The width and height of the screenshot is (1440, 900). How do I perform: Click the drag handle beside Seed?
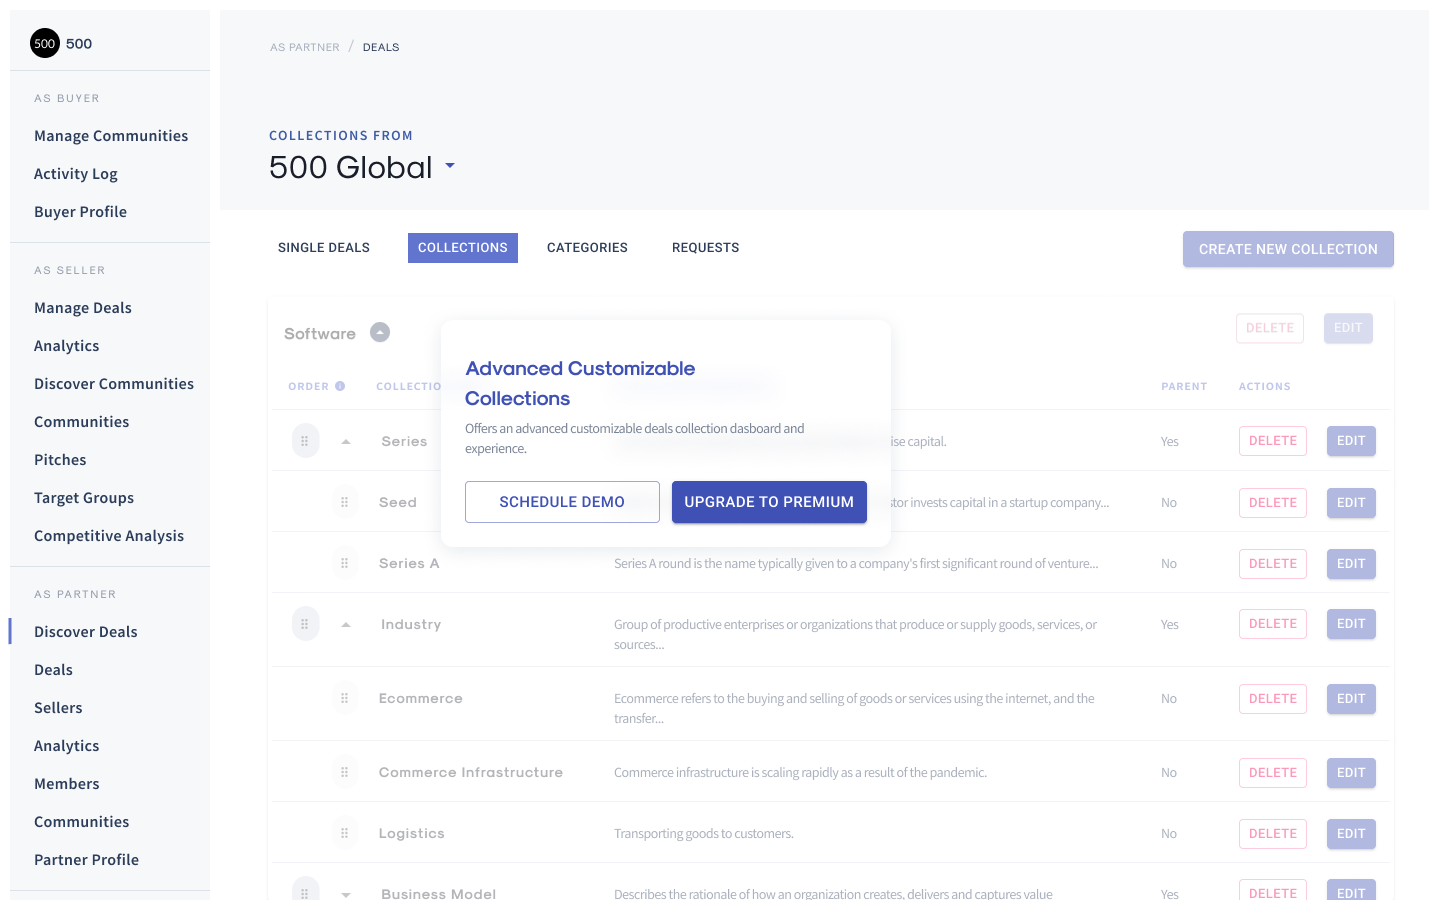point(344,502)
